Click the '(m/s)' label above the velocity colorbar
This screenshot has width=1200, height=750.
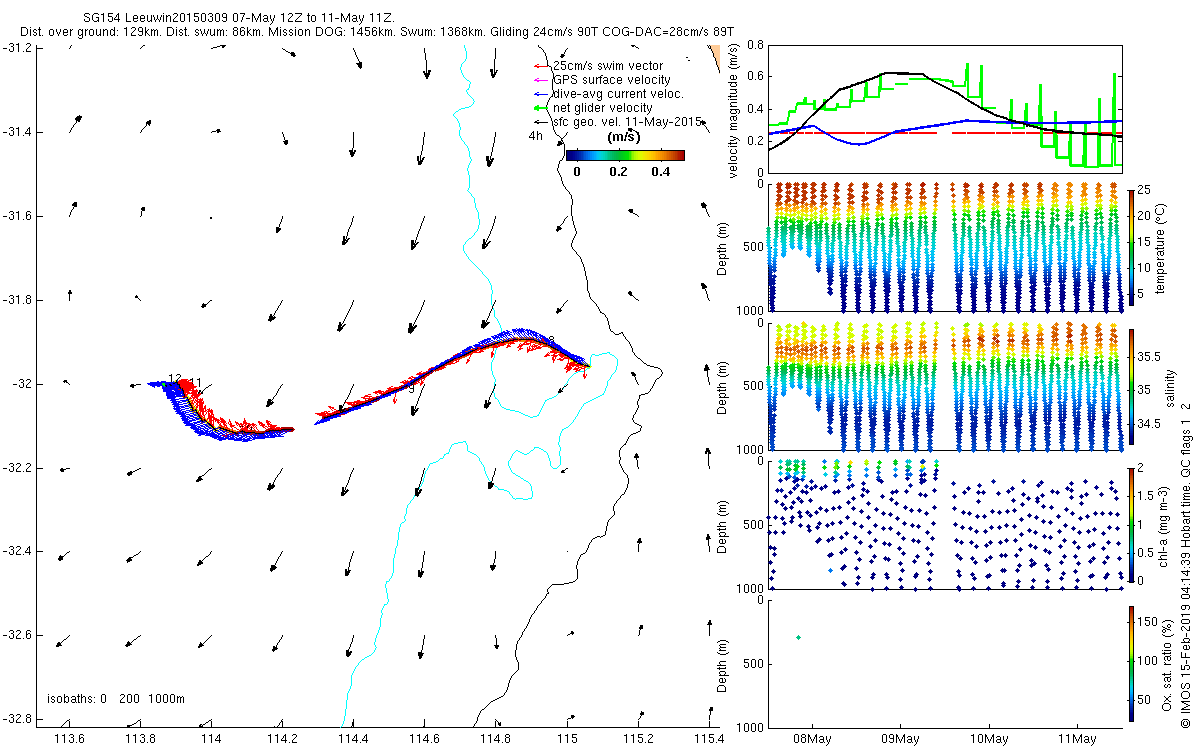tap(625, 137)
